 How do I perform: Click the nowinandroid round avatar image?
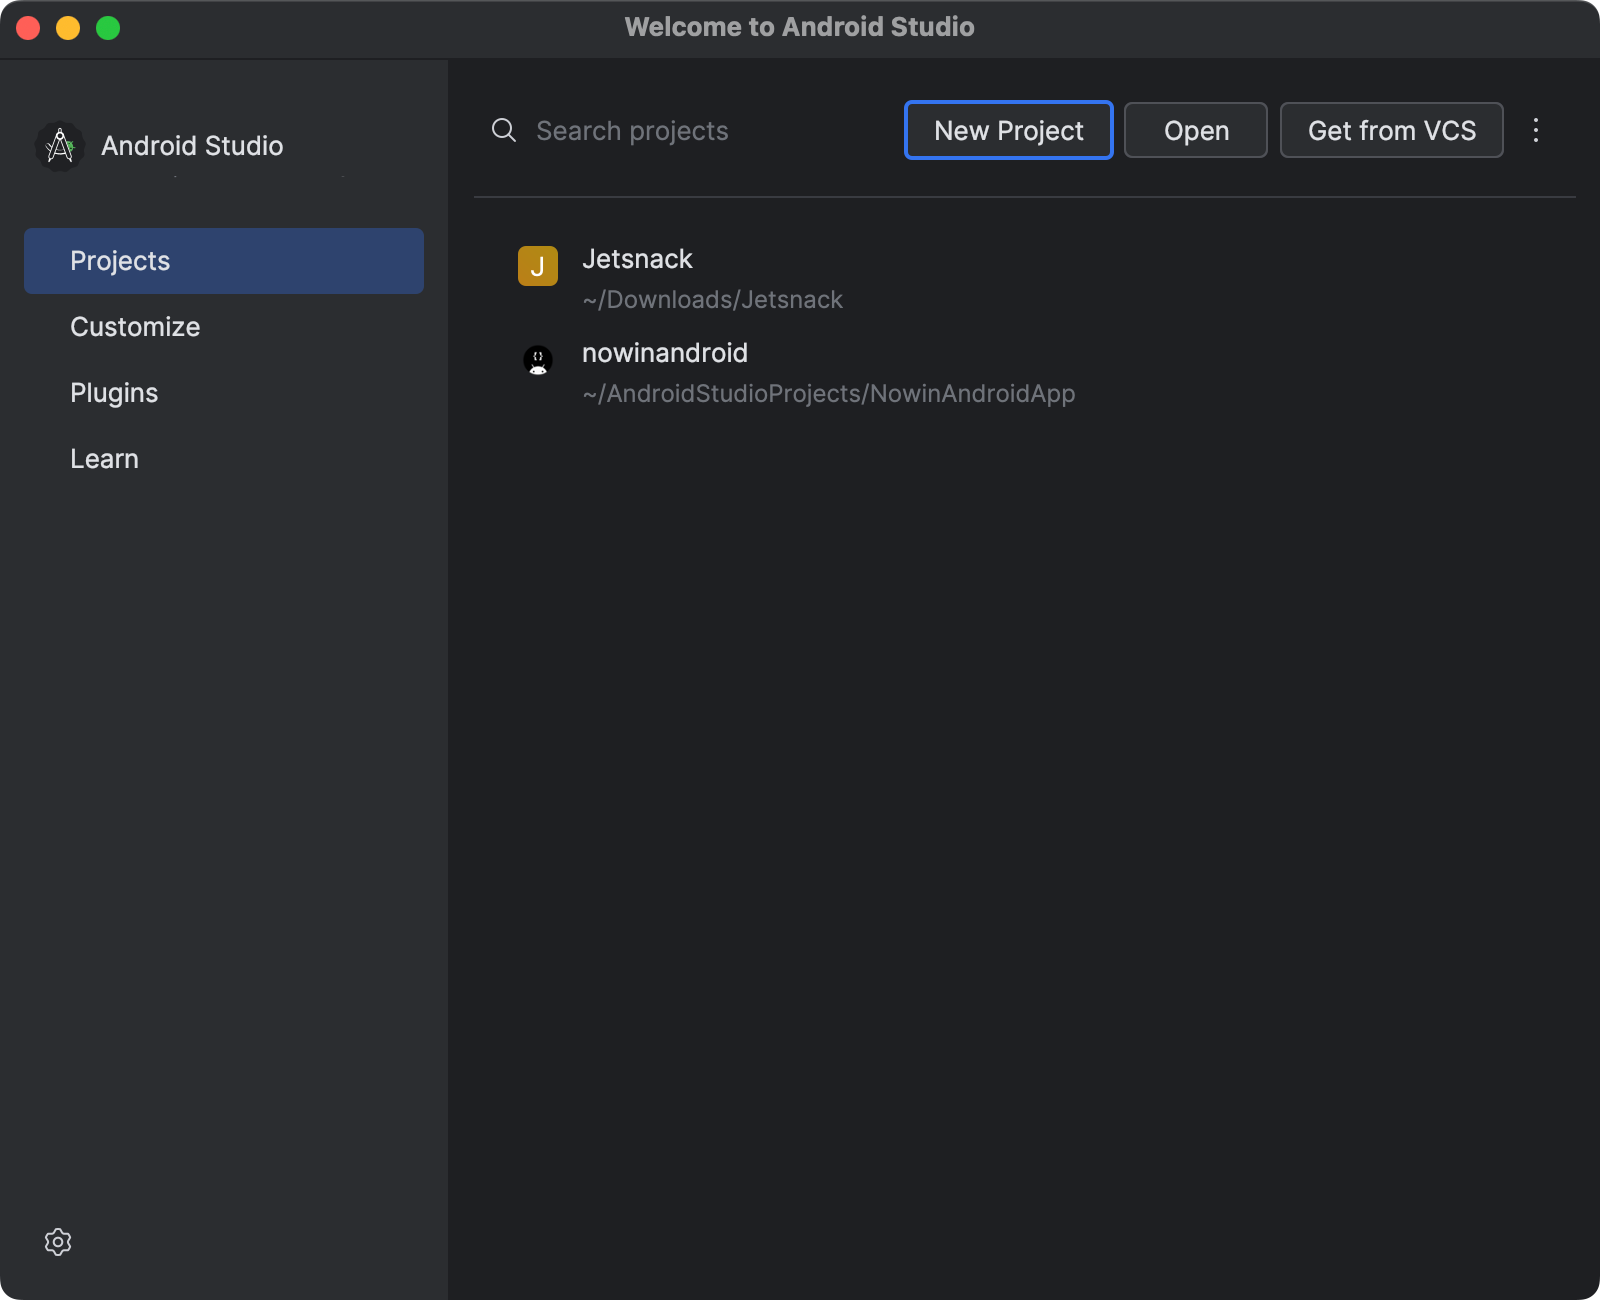(537, 361)
